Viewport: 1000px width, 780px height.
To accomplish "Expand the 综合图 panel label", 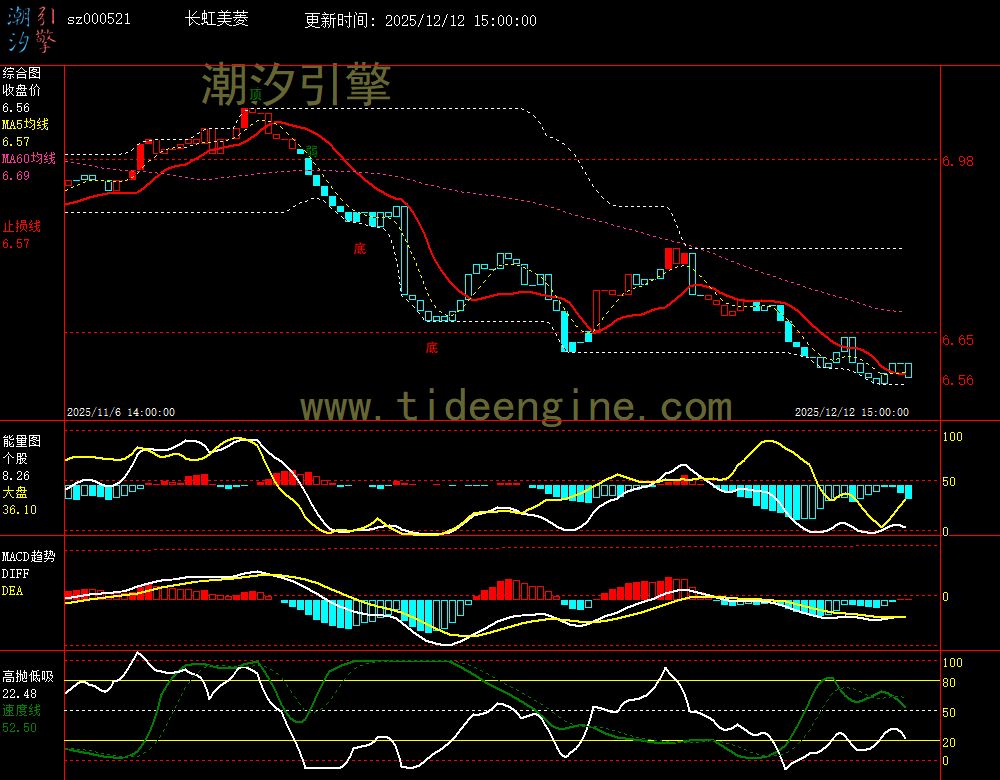I will 20,73.
